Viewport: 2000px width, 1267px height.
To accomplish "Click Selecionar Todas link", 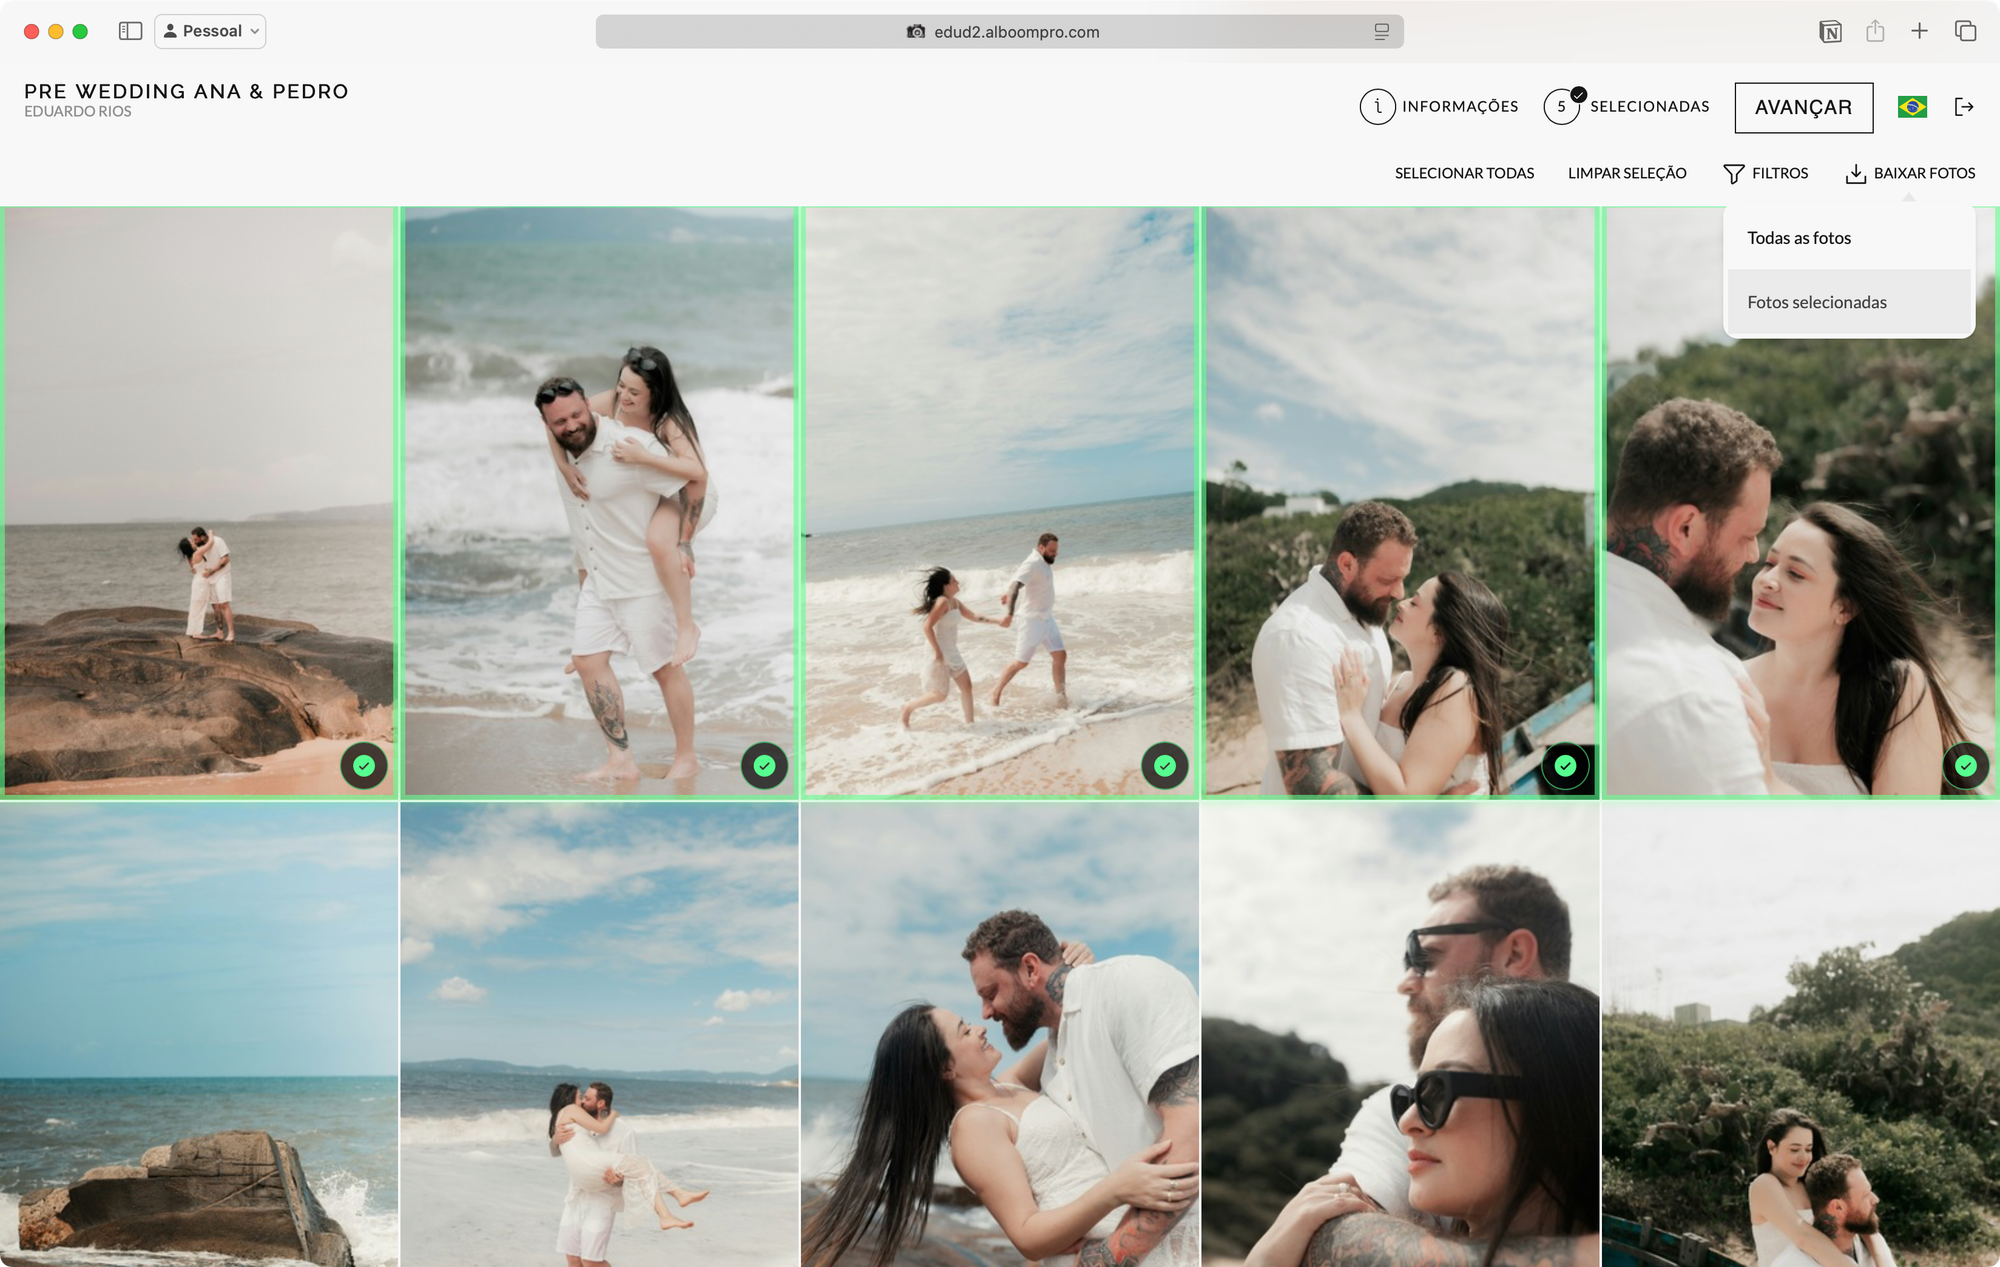I will [x=1464, y=172].
